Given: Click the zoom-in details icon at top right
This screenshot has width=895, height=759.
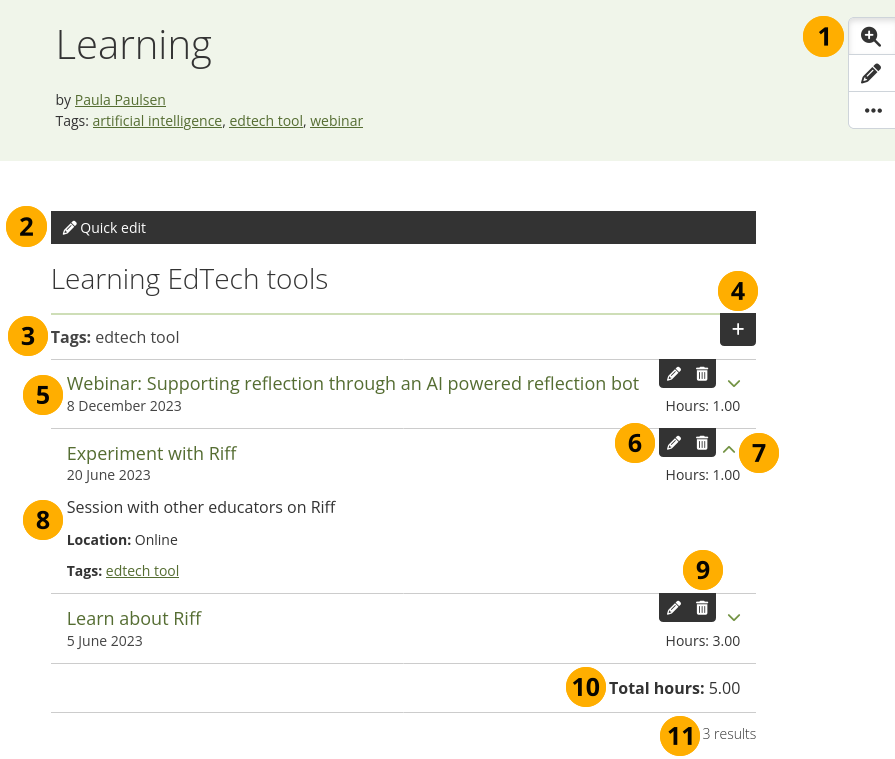Looking at the screenshot, I should pyautogui.click(x=871, y=37).
